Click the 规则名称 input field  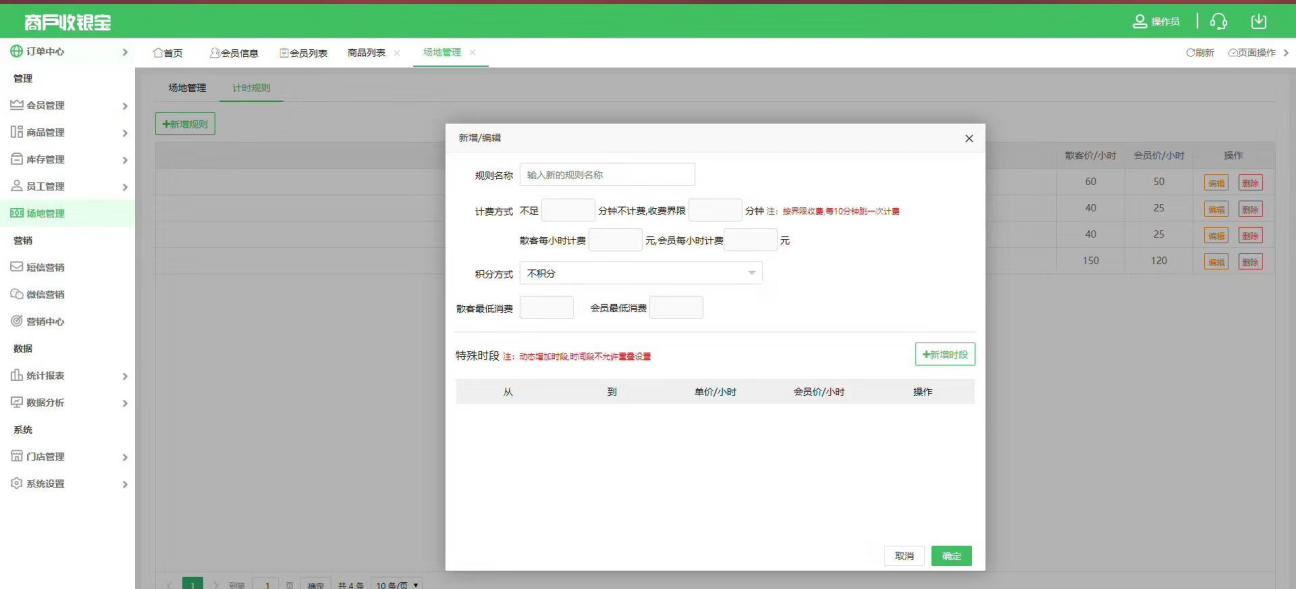tap(607, 175)
